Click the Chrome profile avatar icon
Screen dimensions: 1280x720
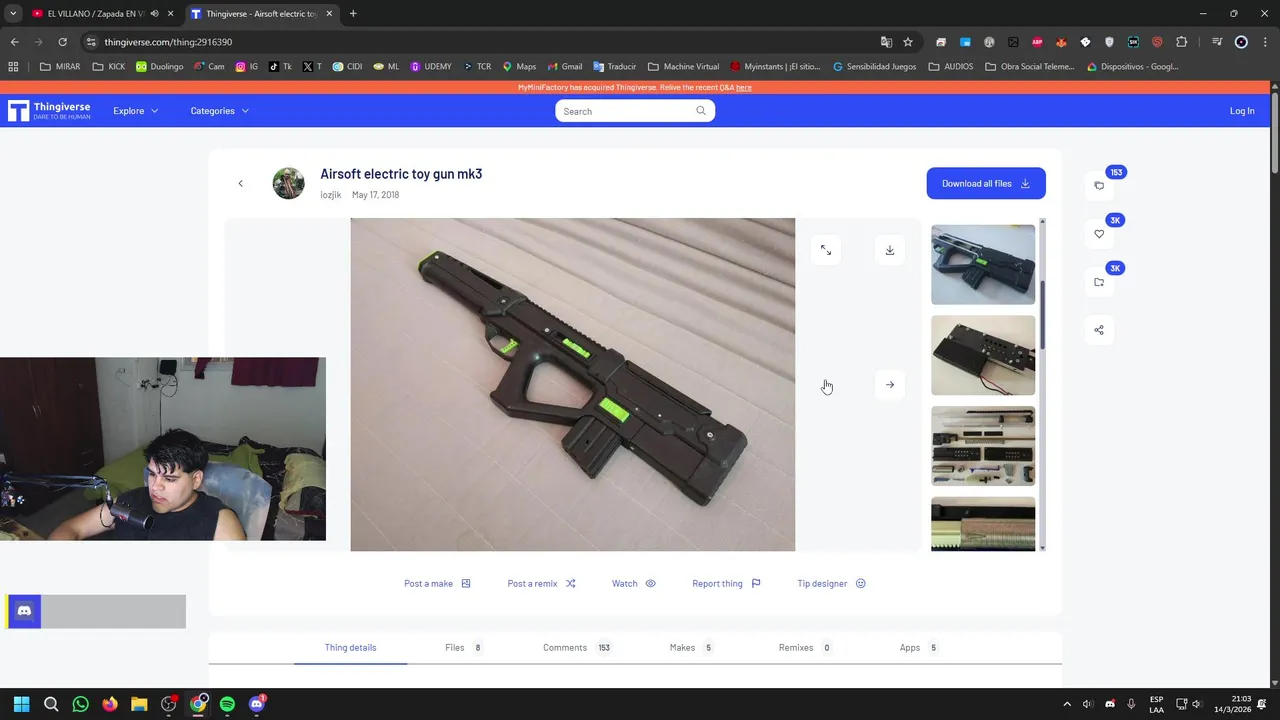tap(1241, 42)
